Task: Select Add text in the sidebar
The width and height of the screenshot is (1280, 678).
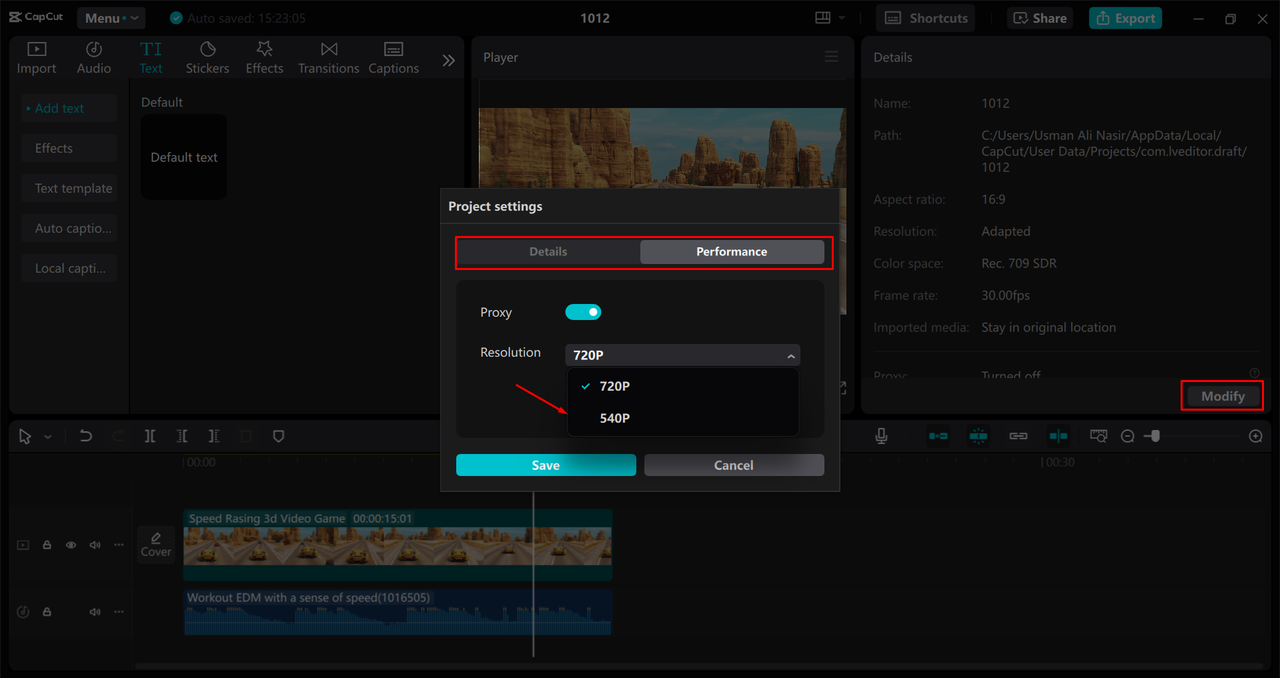Action: [69, 108]
